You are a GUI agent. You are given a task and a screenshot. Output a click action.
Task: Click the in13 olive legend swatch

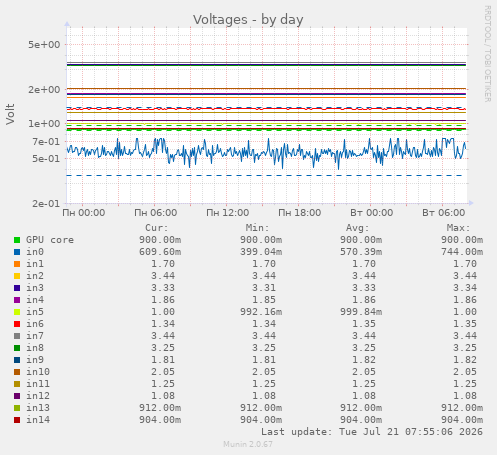tap(17, 408)
